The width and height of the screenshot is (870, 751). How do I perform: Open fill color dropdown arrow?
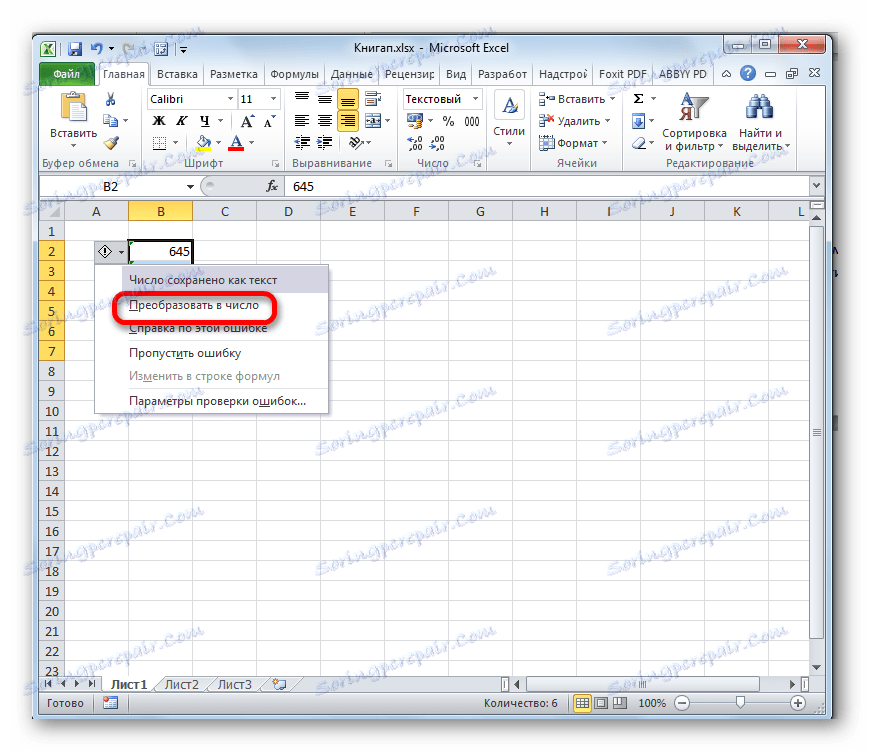[218, 143]
